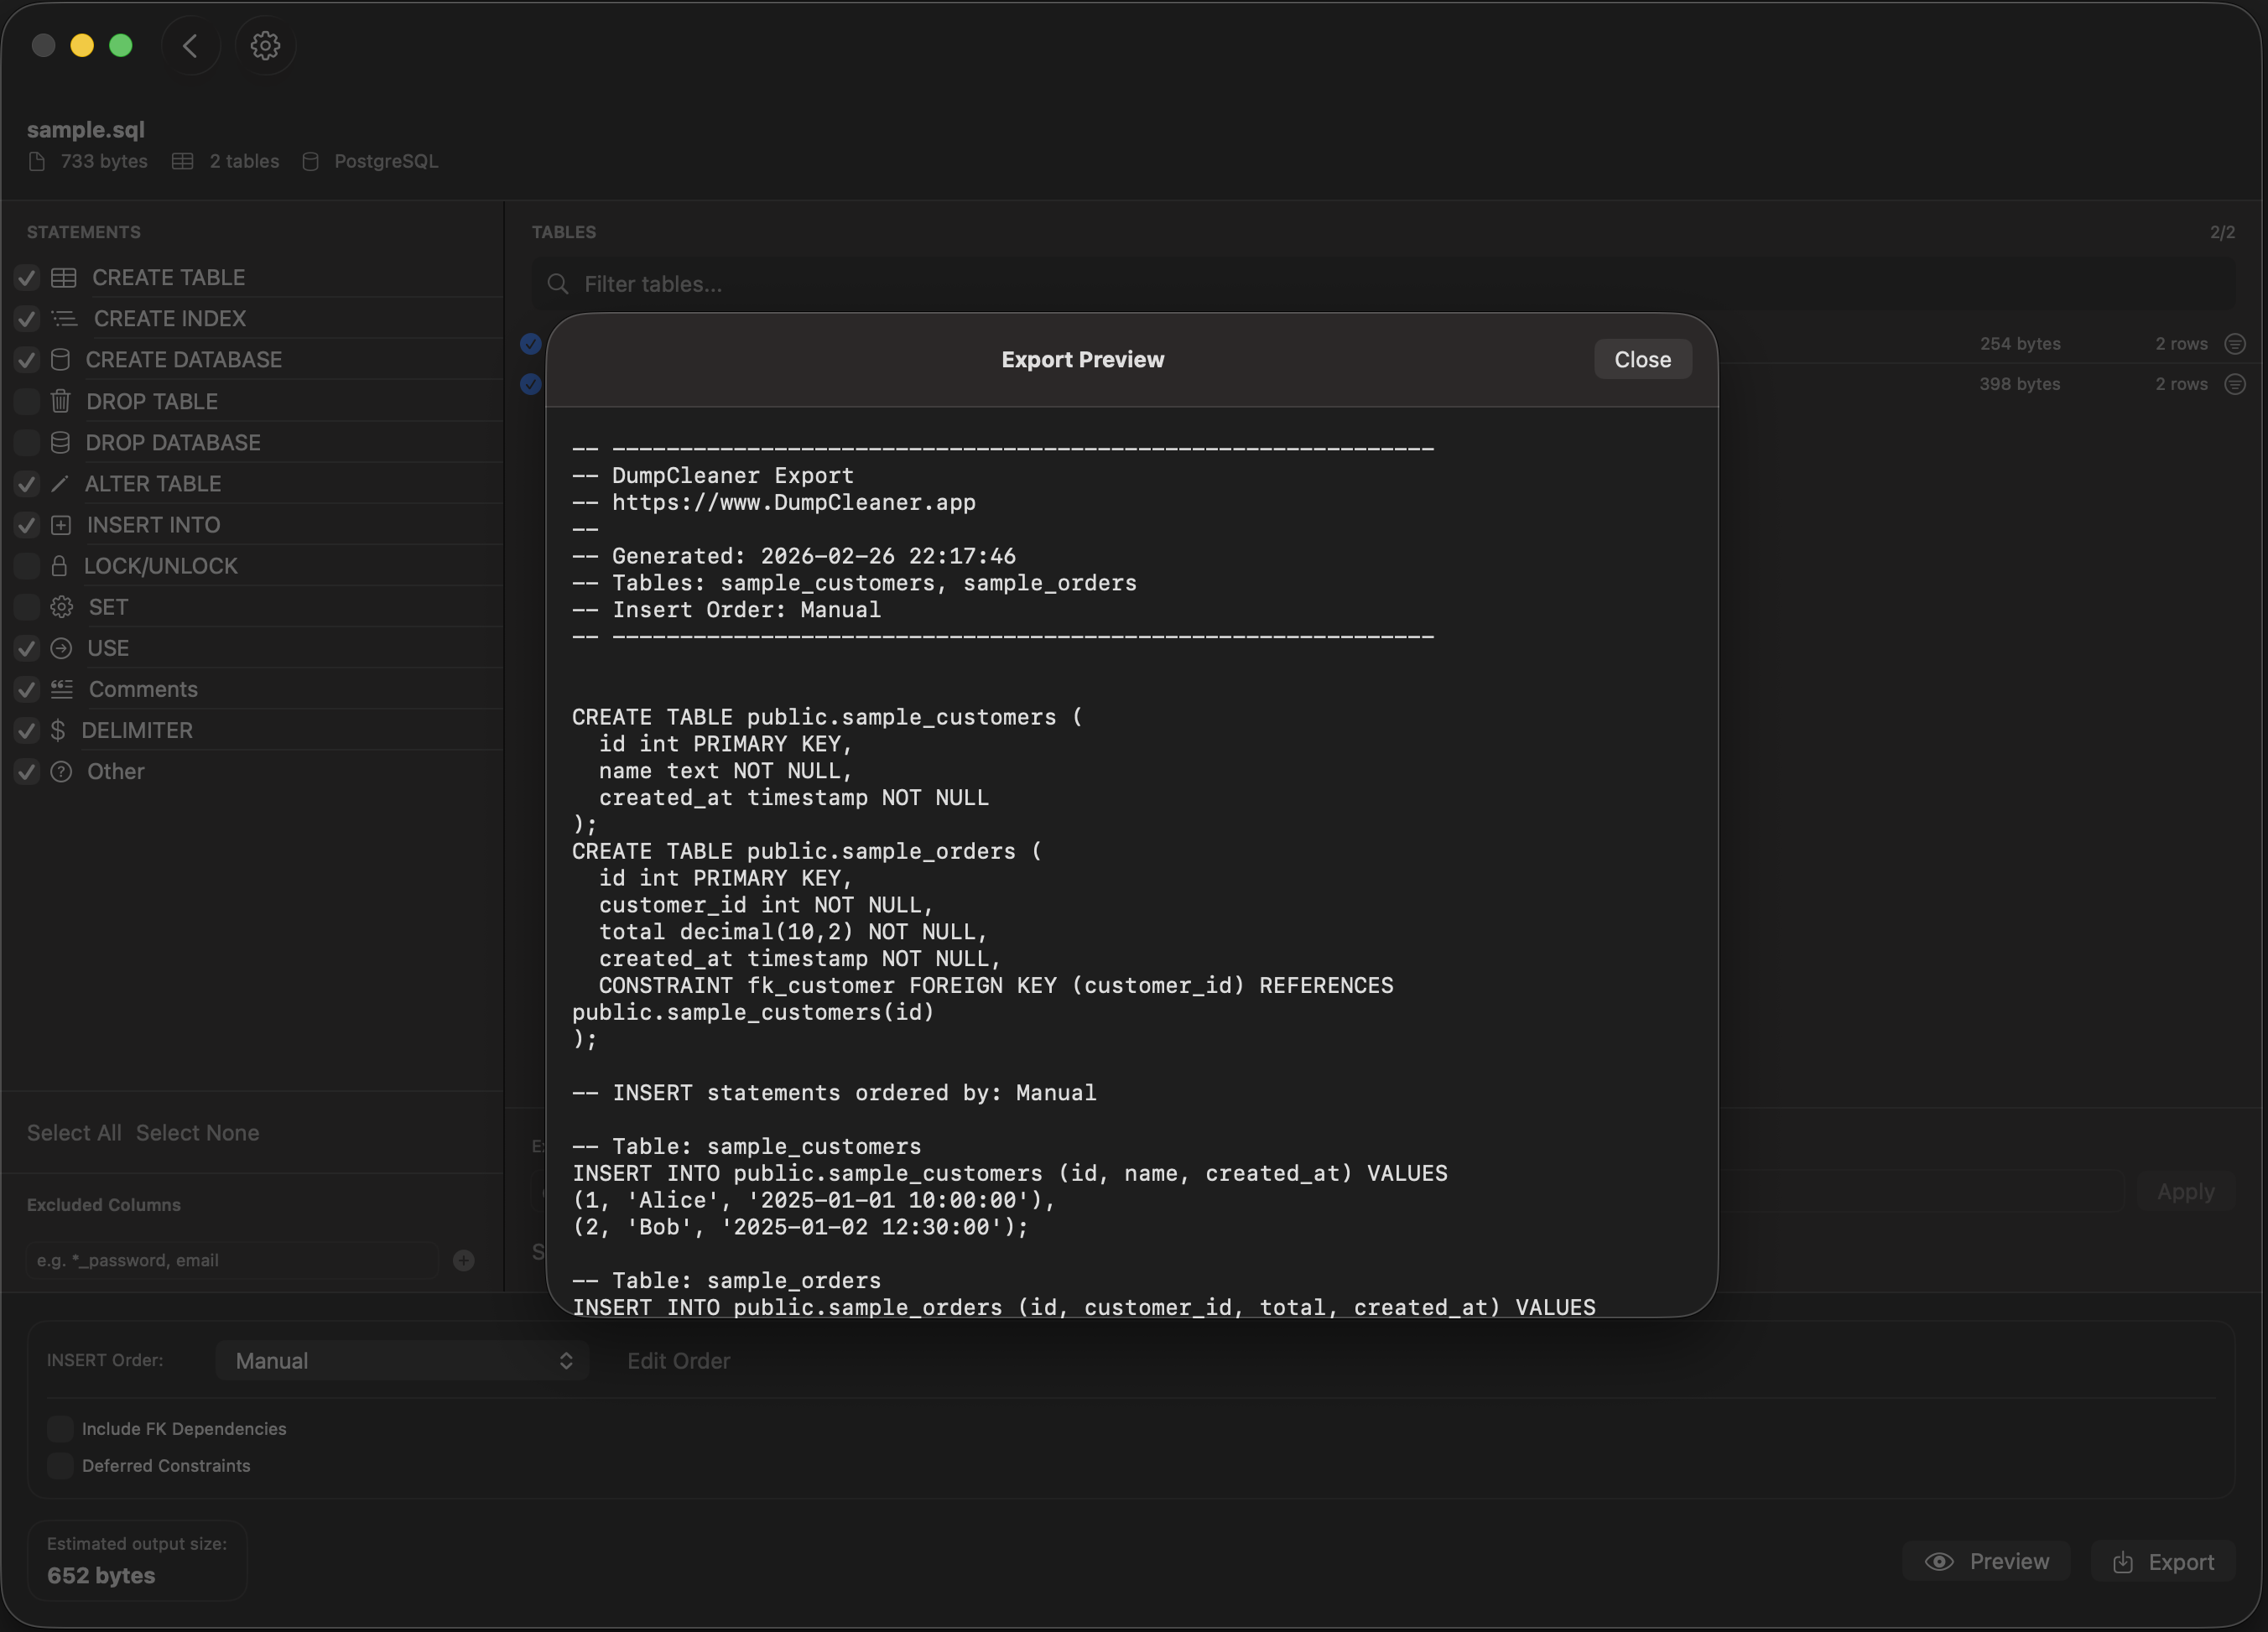Click the SET gear icon in statements list

click(x=61, y=606)
